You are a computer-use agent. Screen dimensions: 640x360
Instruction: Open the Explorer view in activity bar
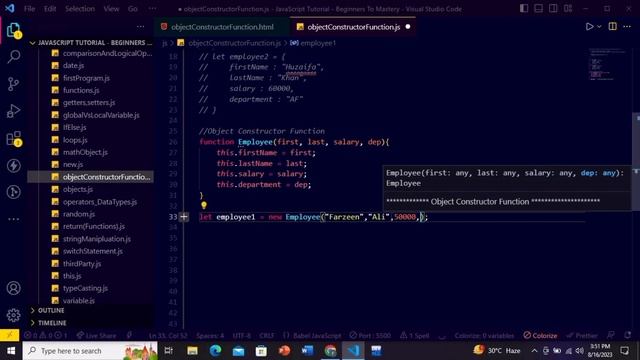pyautogui.click(x=13, y=31)
